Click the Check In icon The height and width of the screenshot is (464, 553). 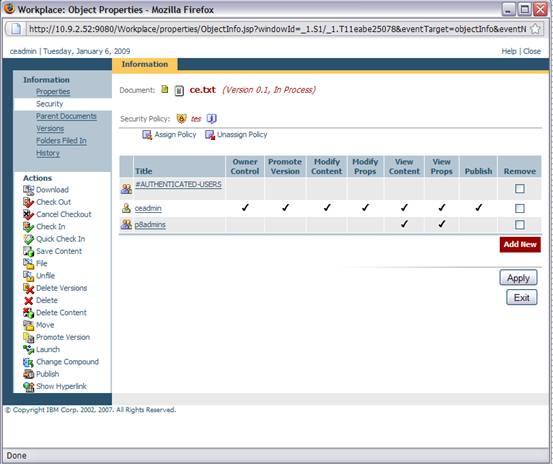pos(28,227)
